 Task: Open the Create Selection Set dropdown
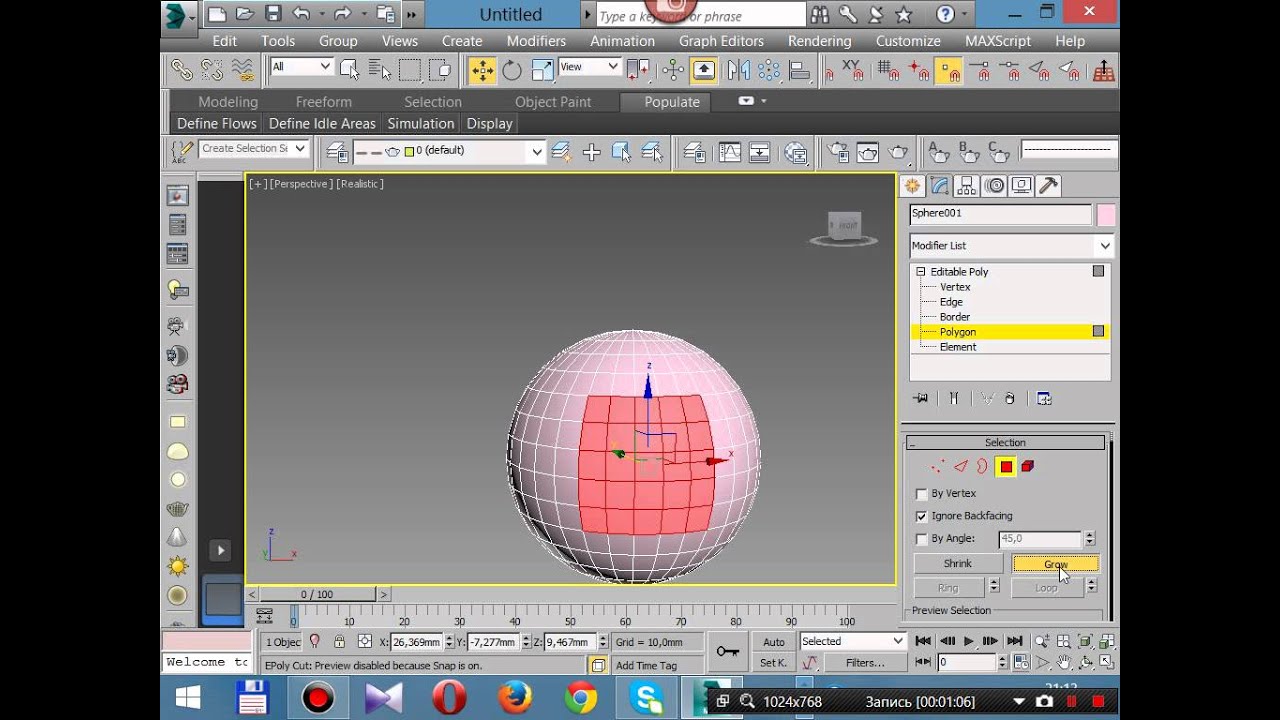point(253,148)
